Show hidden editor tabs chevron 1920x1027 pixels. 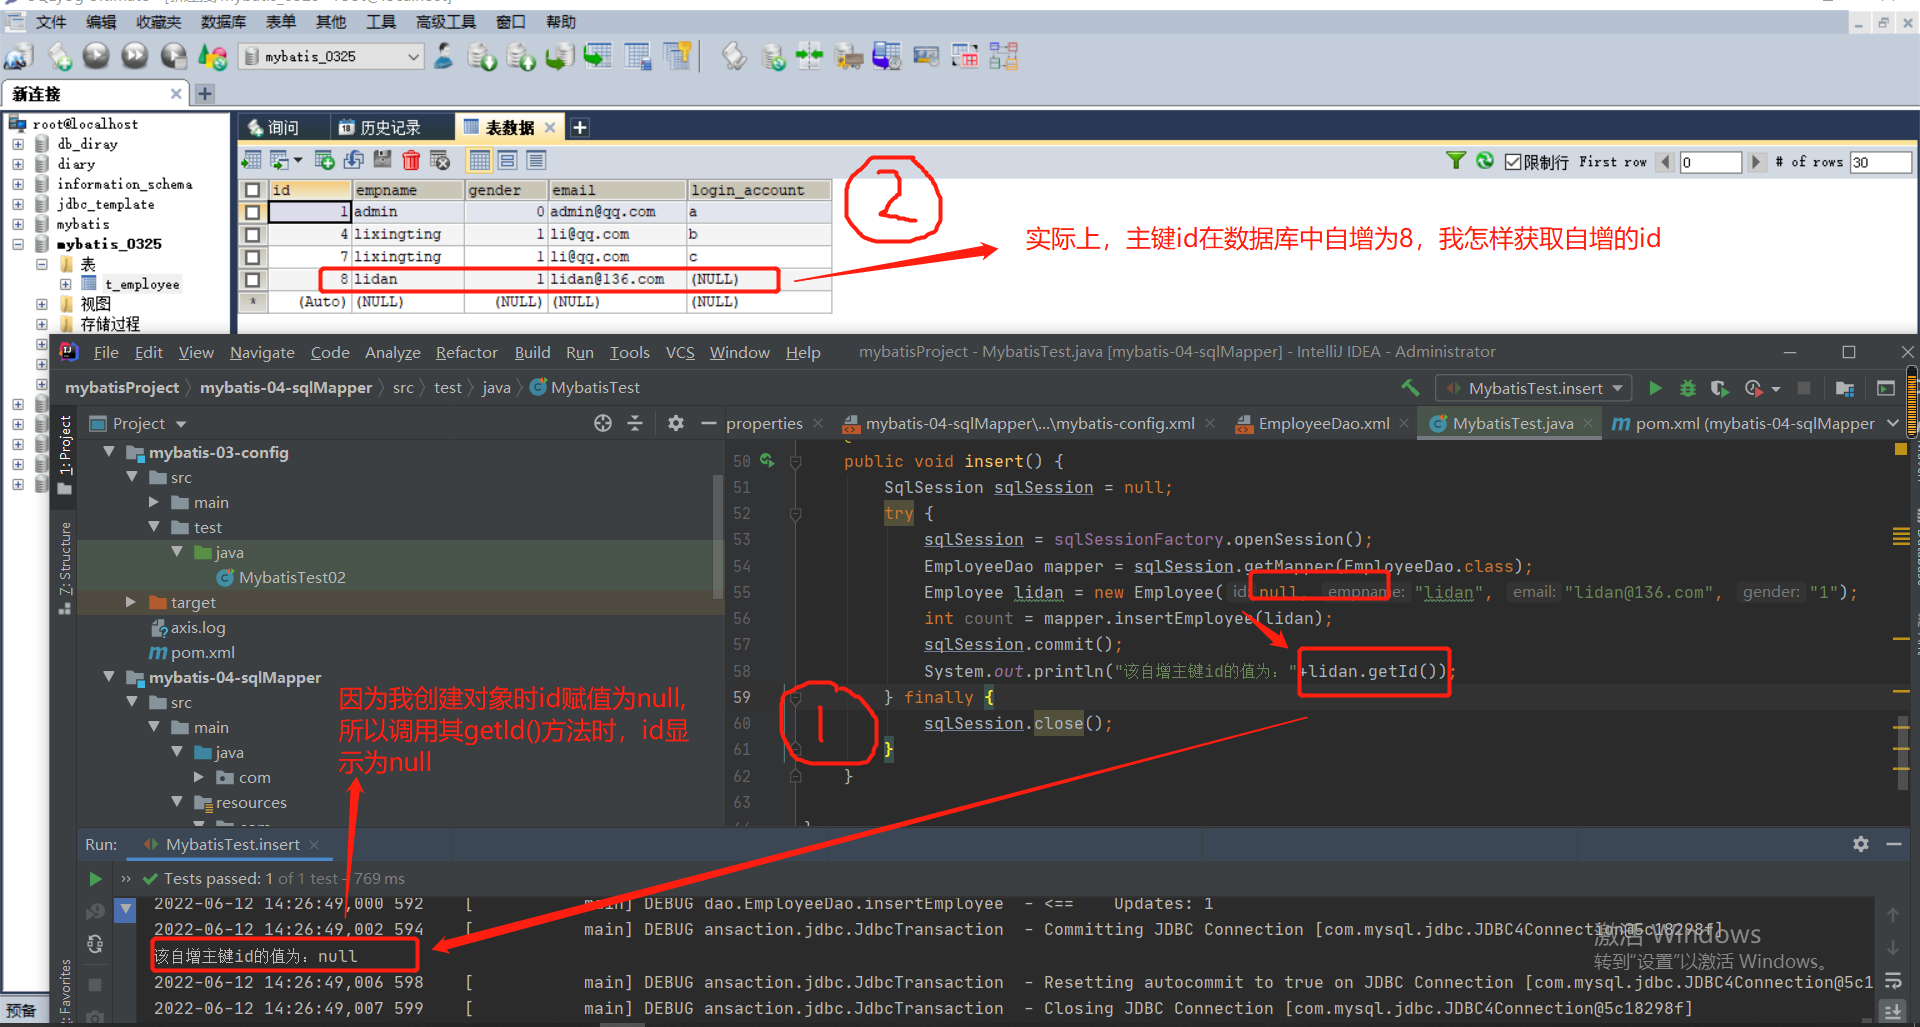click(x=1892, y=423)
